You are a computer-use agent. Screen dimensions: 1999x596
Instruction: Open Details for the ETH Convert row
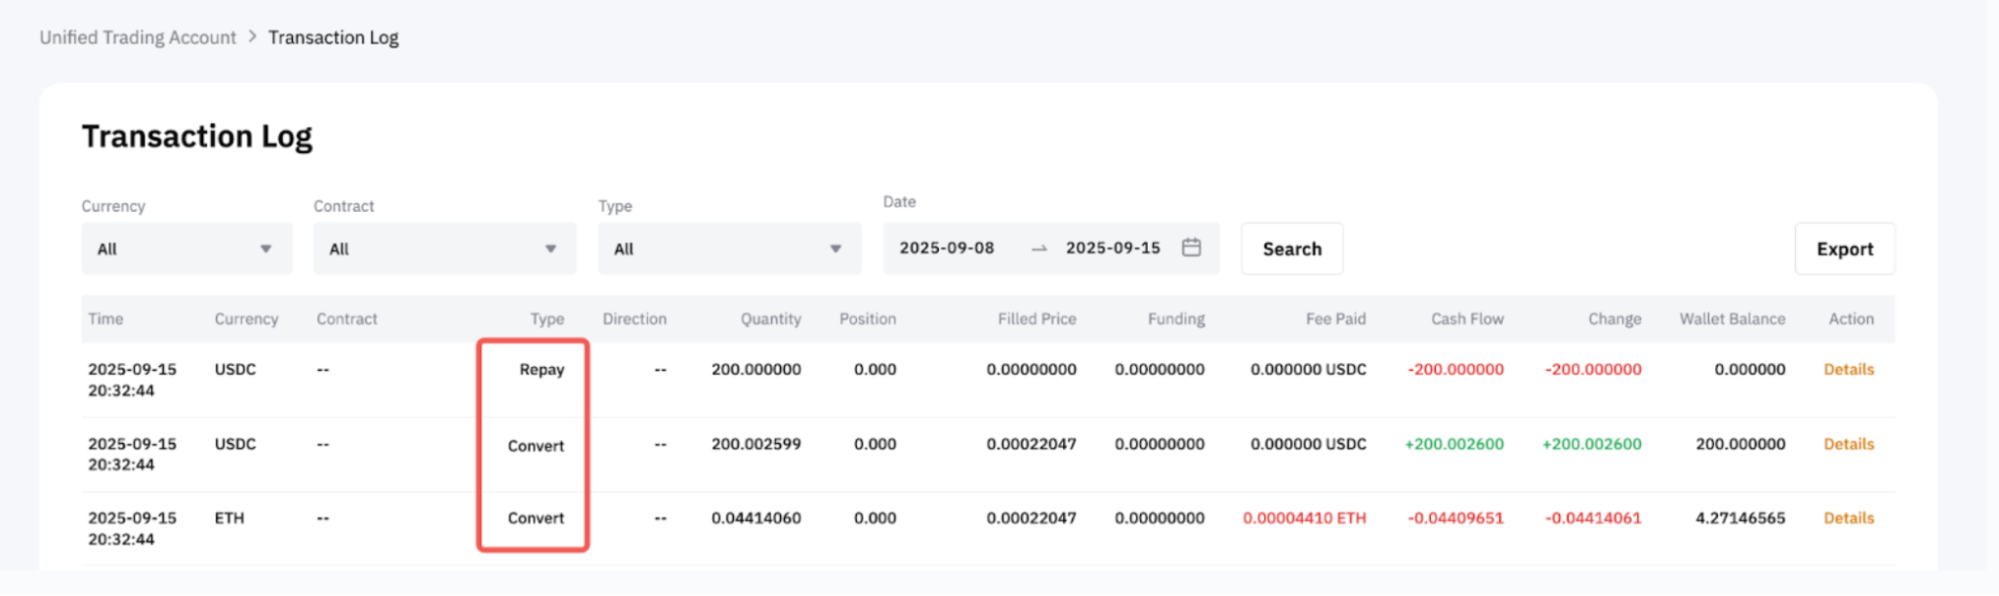tap(1848, 518)
